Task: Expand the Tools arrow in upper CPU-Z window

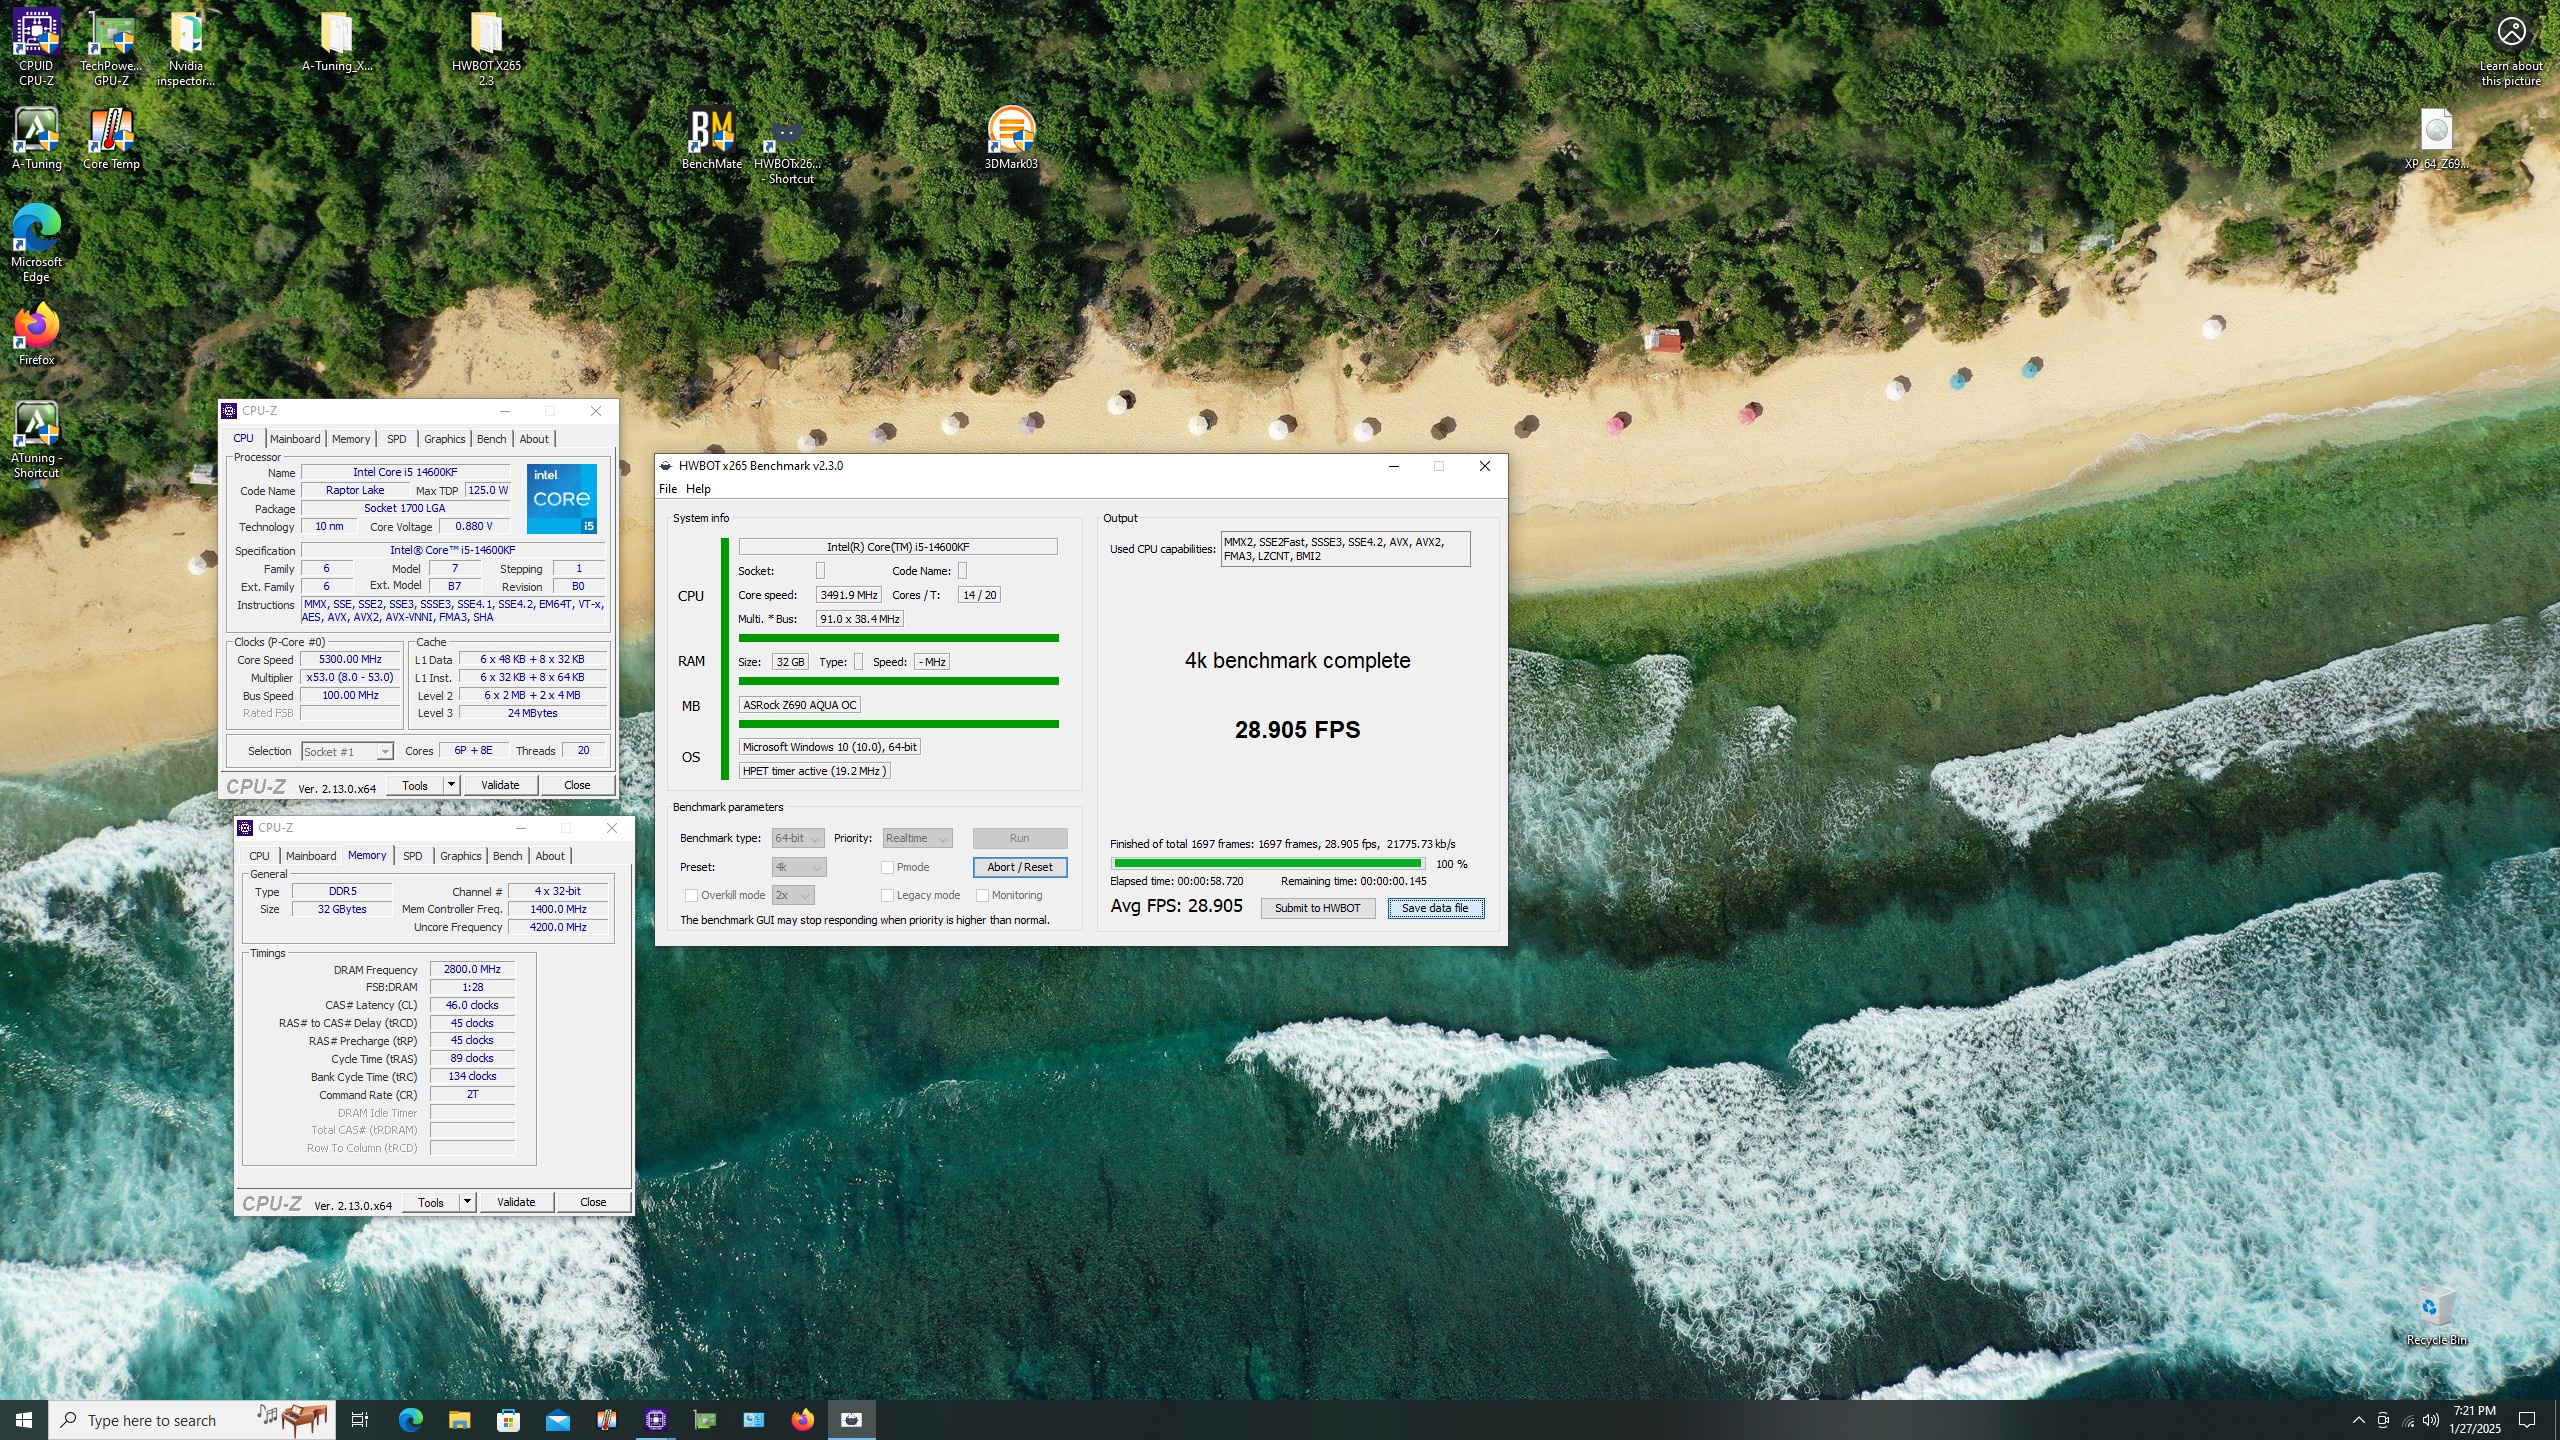Action: click(451, 785)
